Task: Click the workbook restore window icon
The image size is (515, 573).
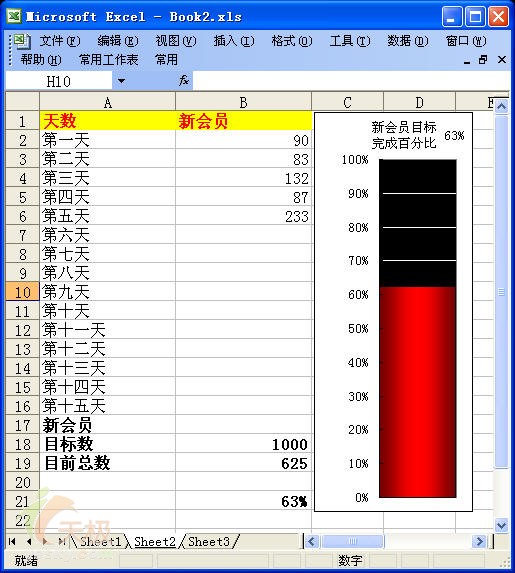Action: point(483,60)
